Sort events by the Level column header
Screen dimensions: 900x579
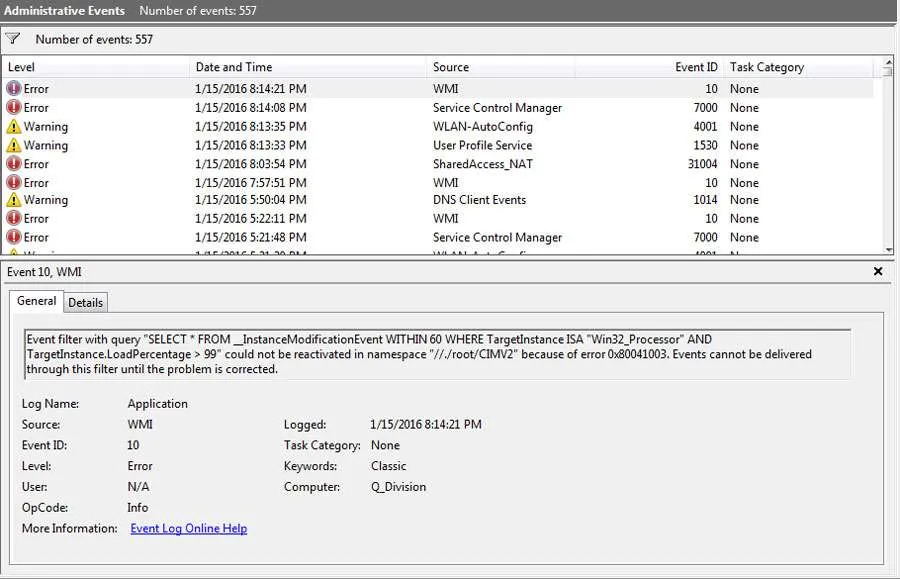tap(96, 67)
